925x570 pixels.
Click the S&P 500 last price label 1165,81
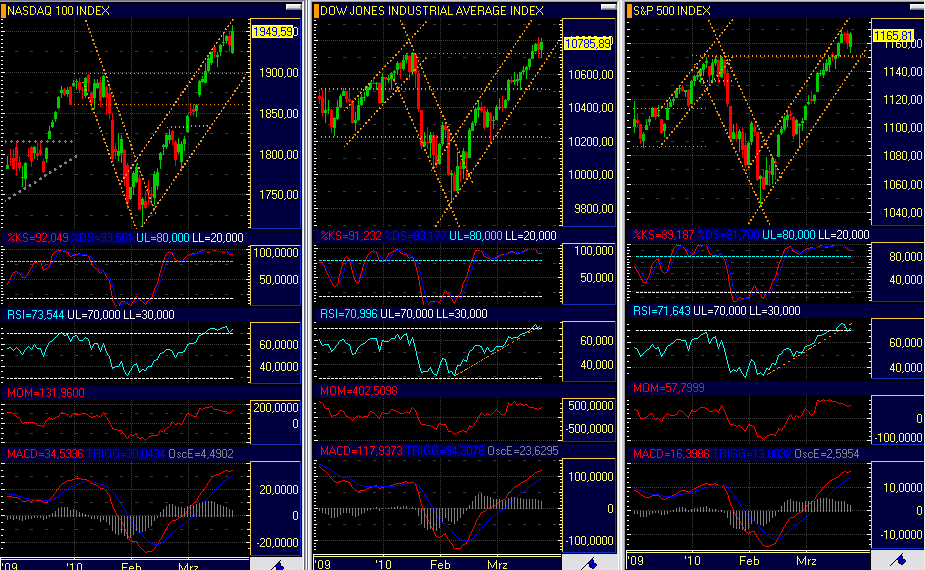[x=894, y=36]
